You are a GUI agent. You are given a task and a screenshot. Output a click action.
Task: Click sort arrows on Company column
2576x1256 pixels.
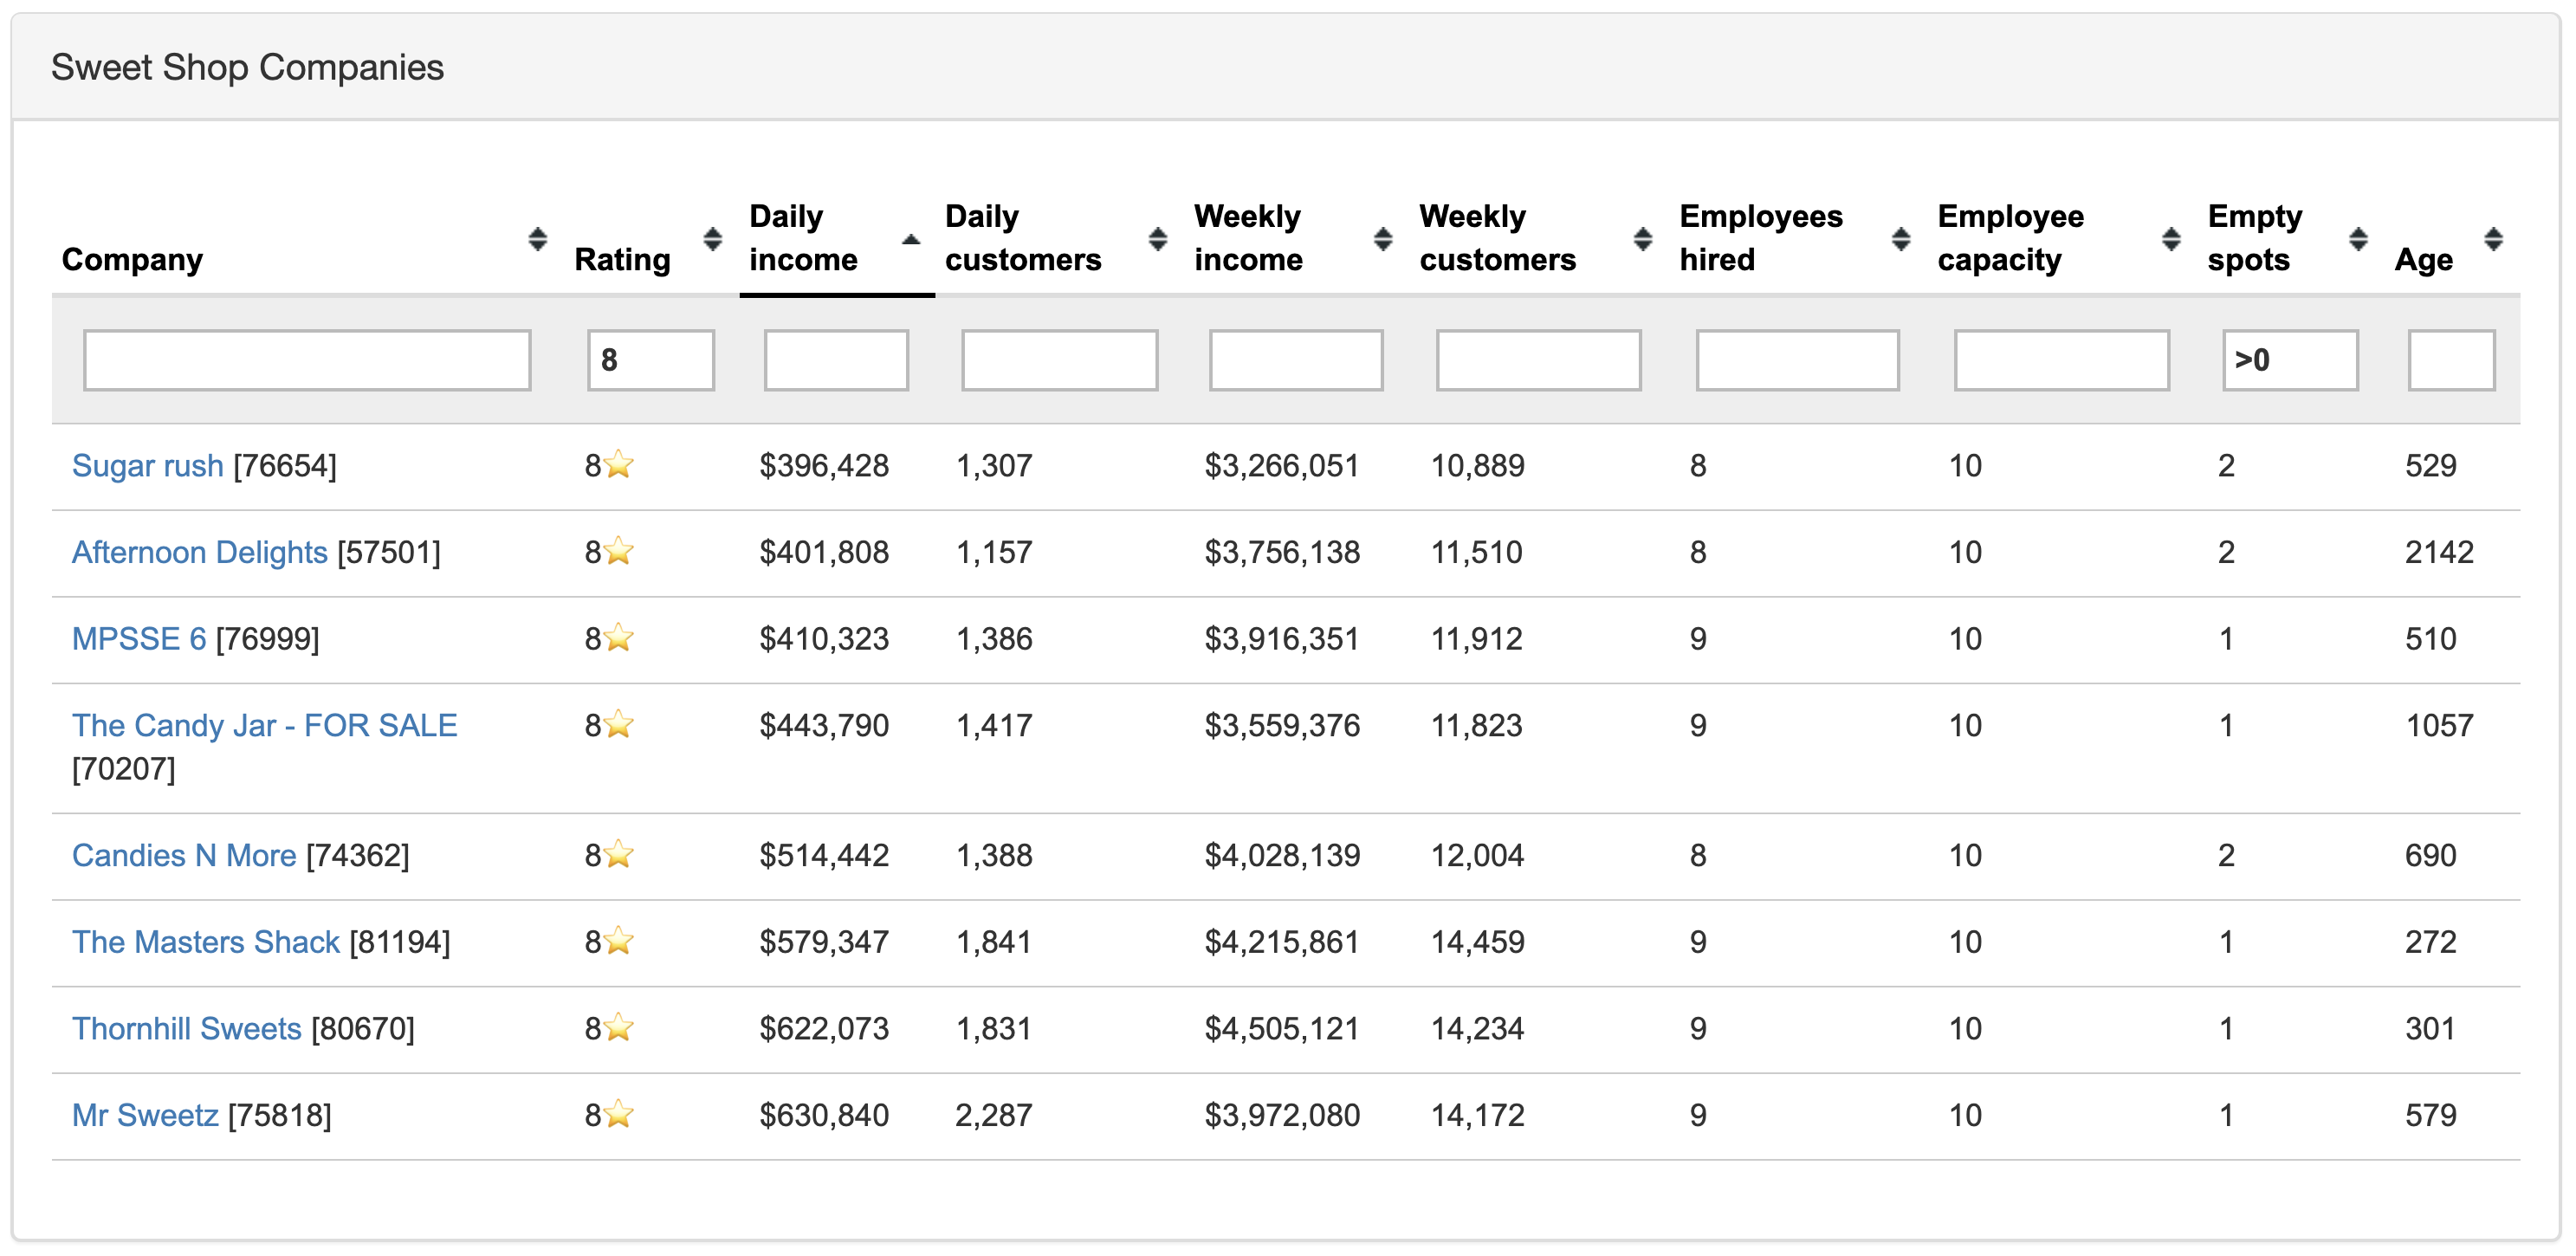pos(537,239)
